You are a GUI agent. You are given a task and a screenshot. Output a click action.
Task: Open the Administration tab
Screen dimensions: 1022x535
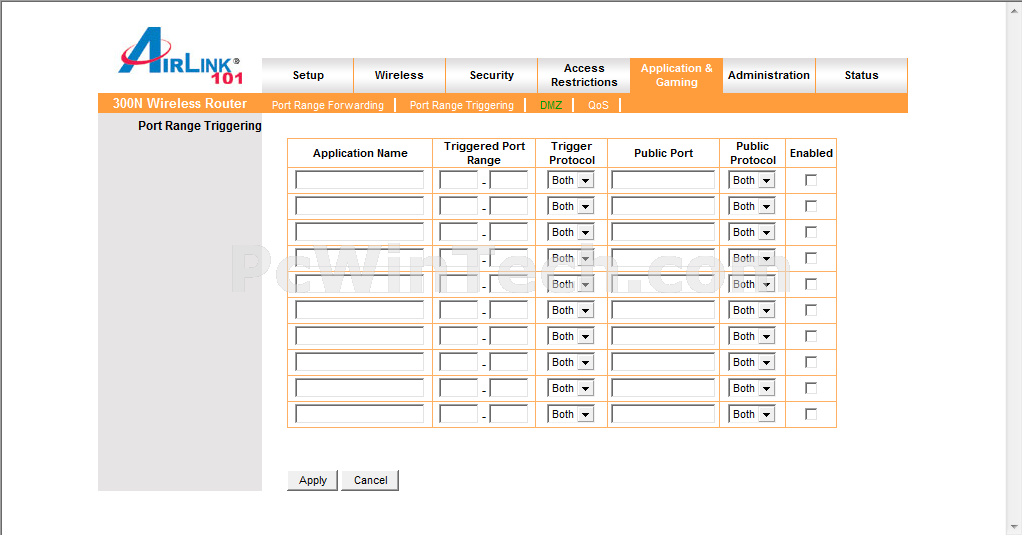(x=768, y=75)
